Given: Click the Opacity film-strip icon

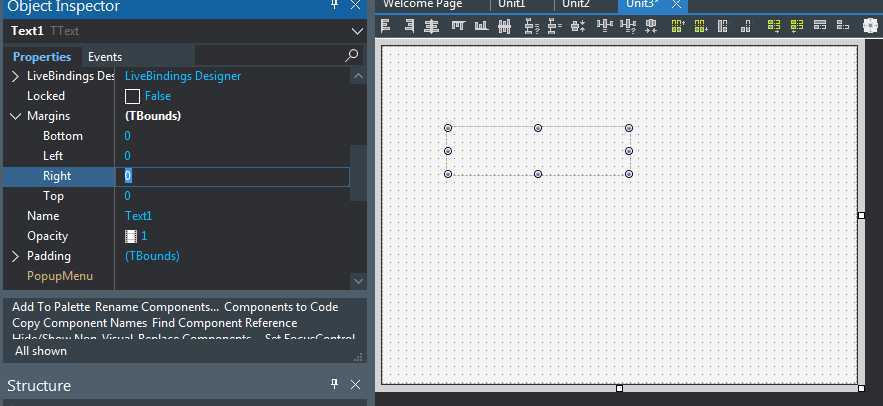Looking at the screenshot, I should click(131, 236).
